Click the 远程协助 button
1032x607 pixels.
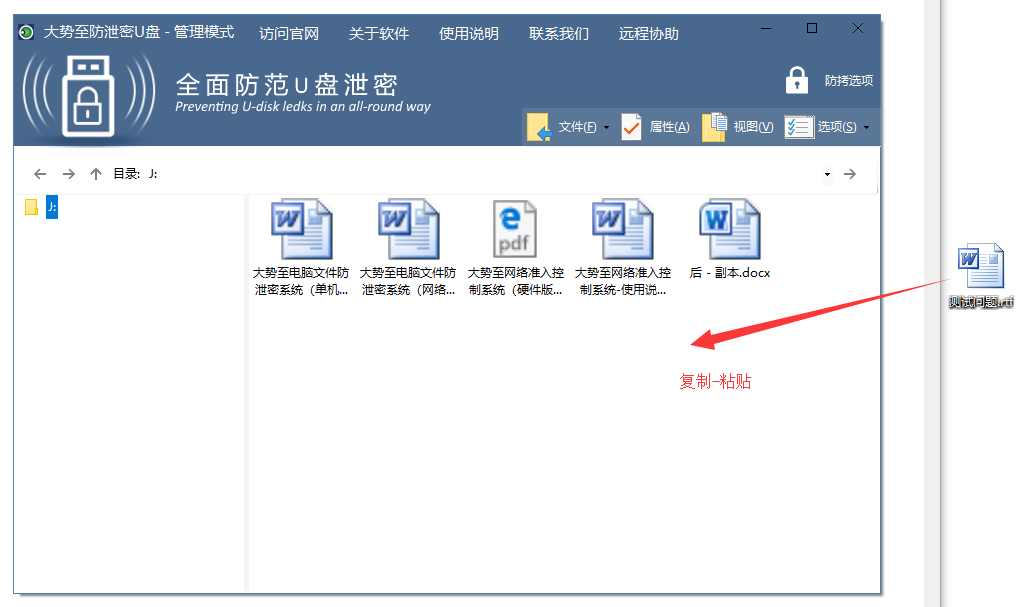coord(649,33)
